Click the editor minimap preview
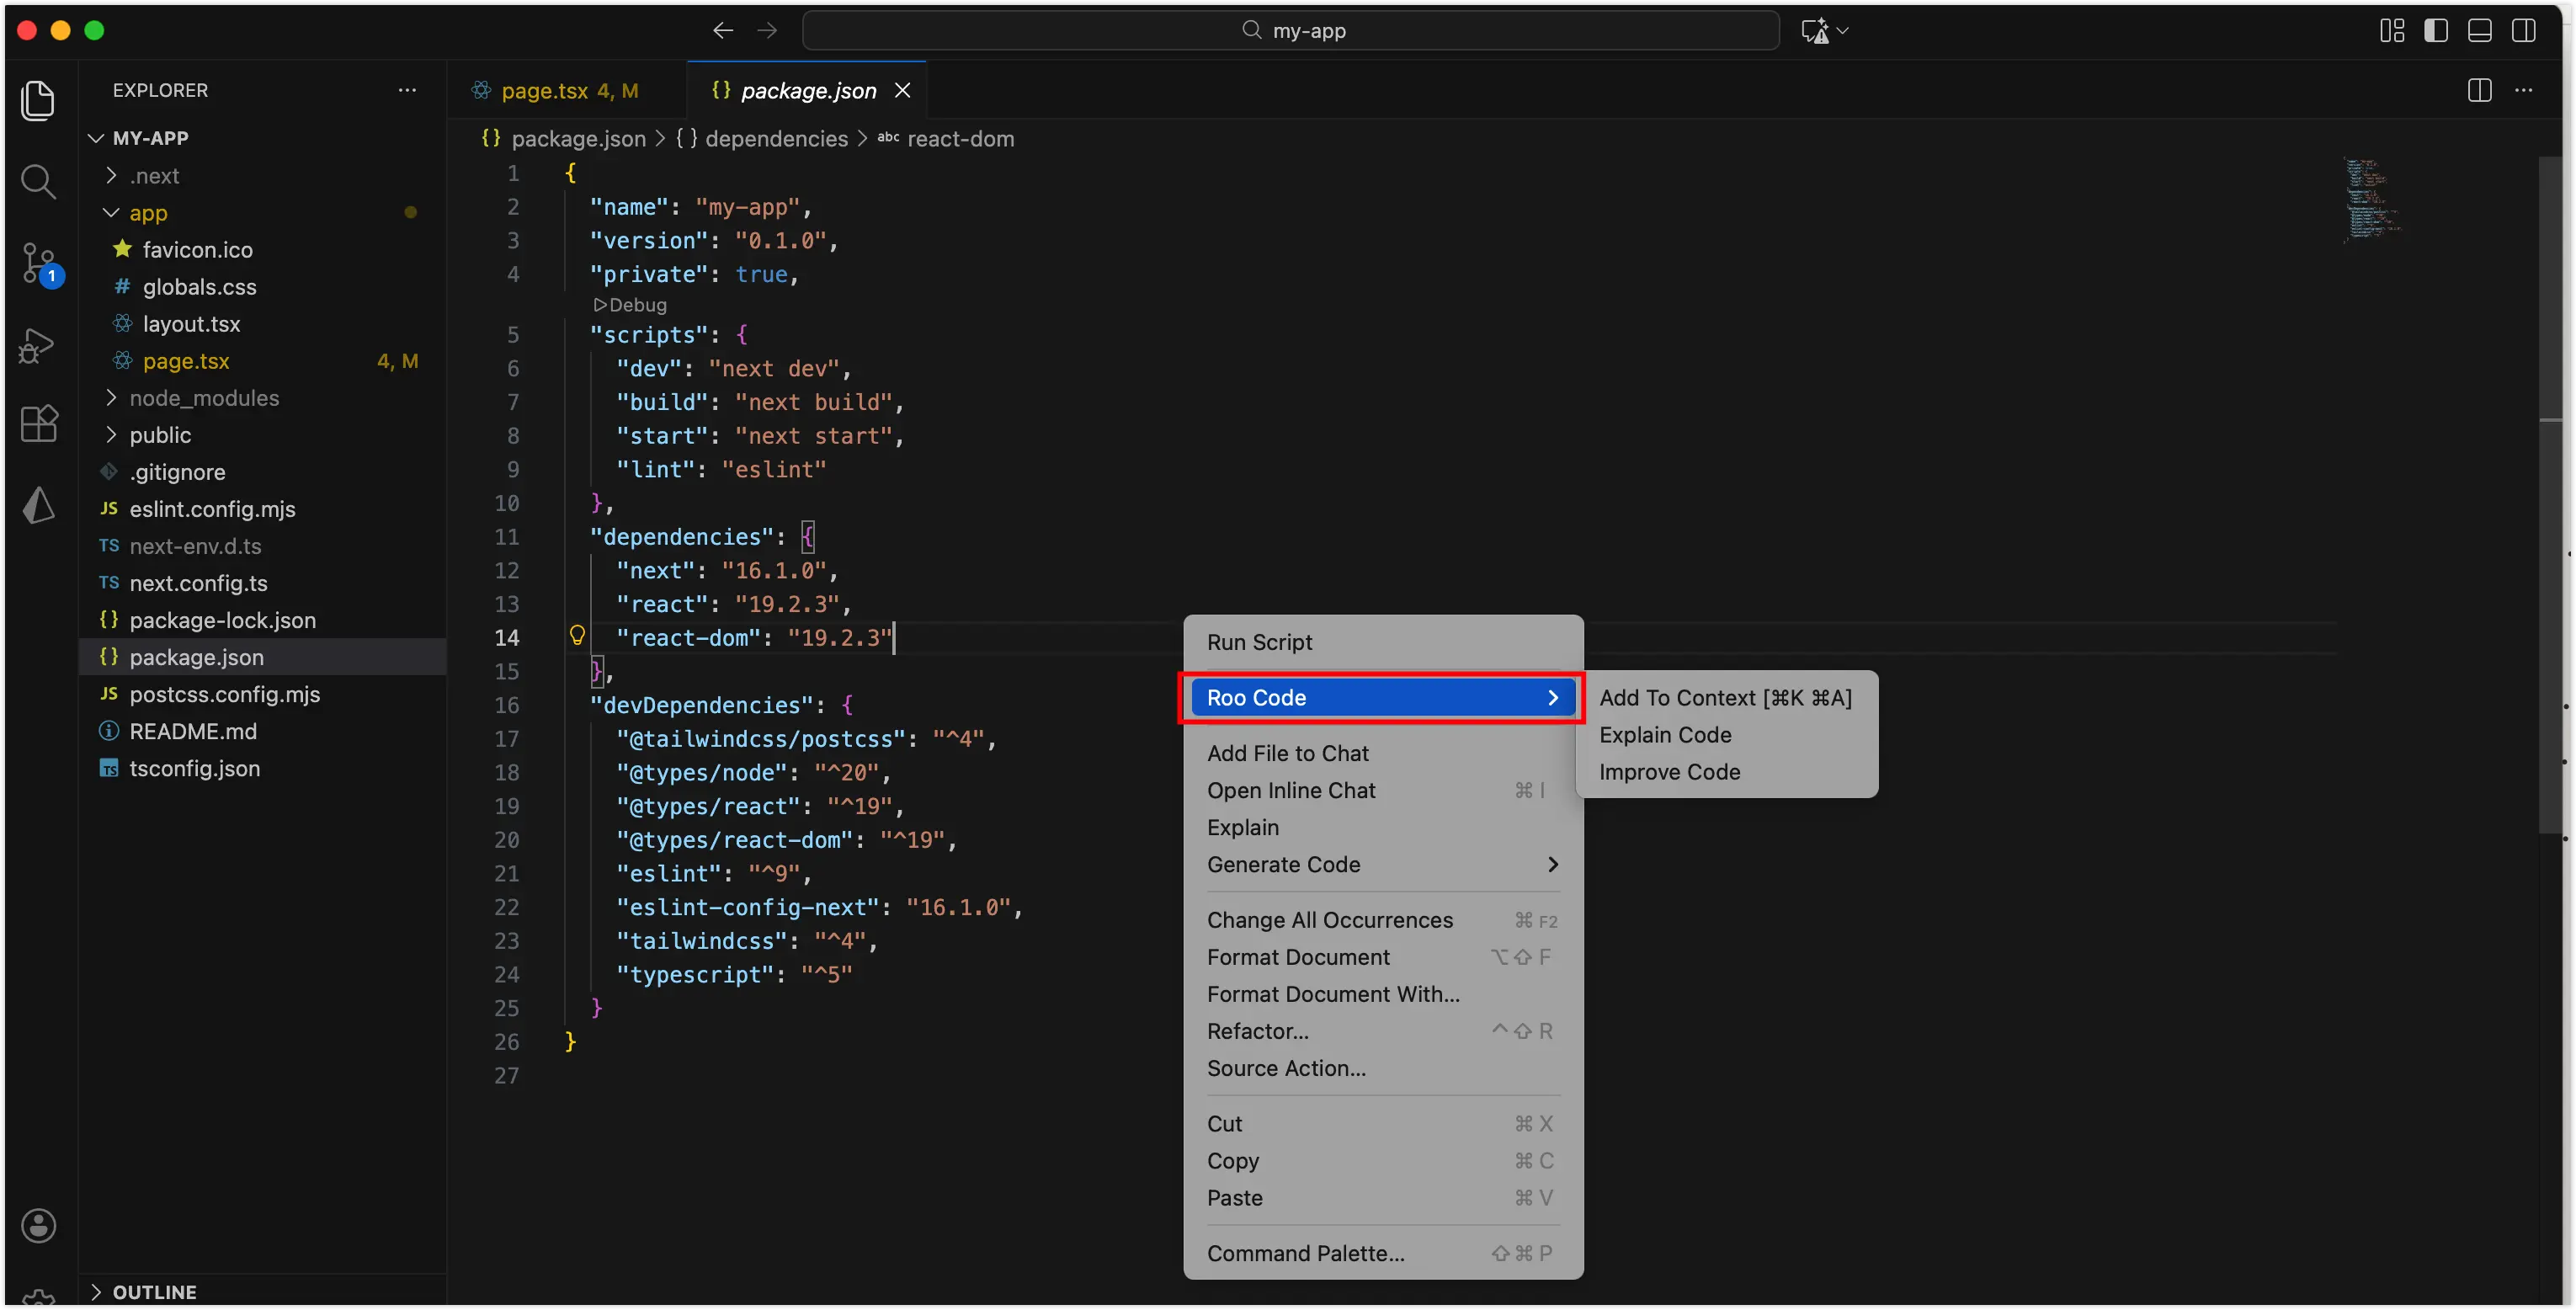The height and width of the screenshot is (1310, 2576). tap(2370, 200)
